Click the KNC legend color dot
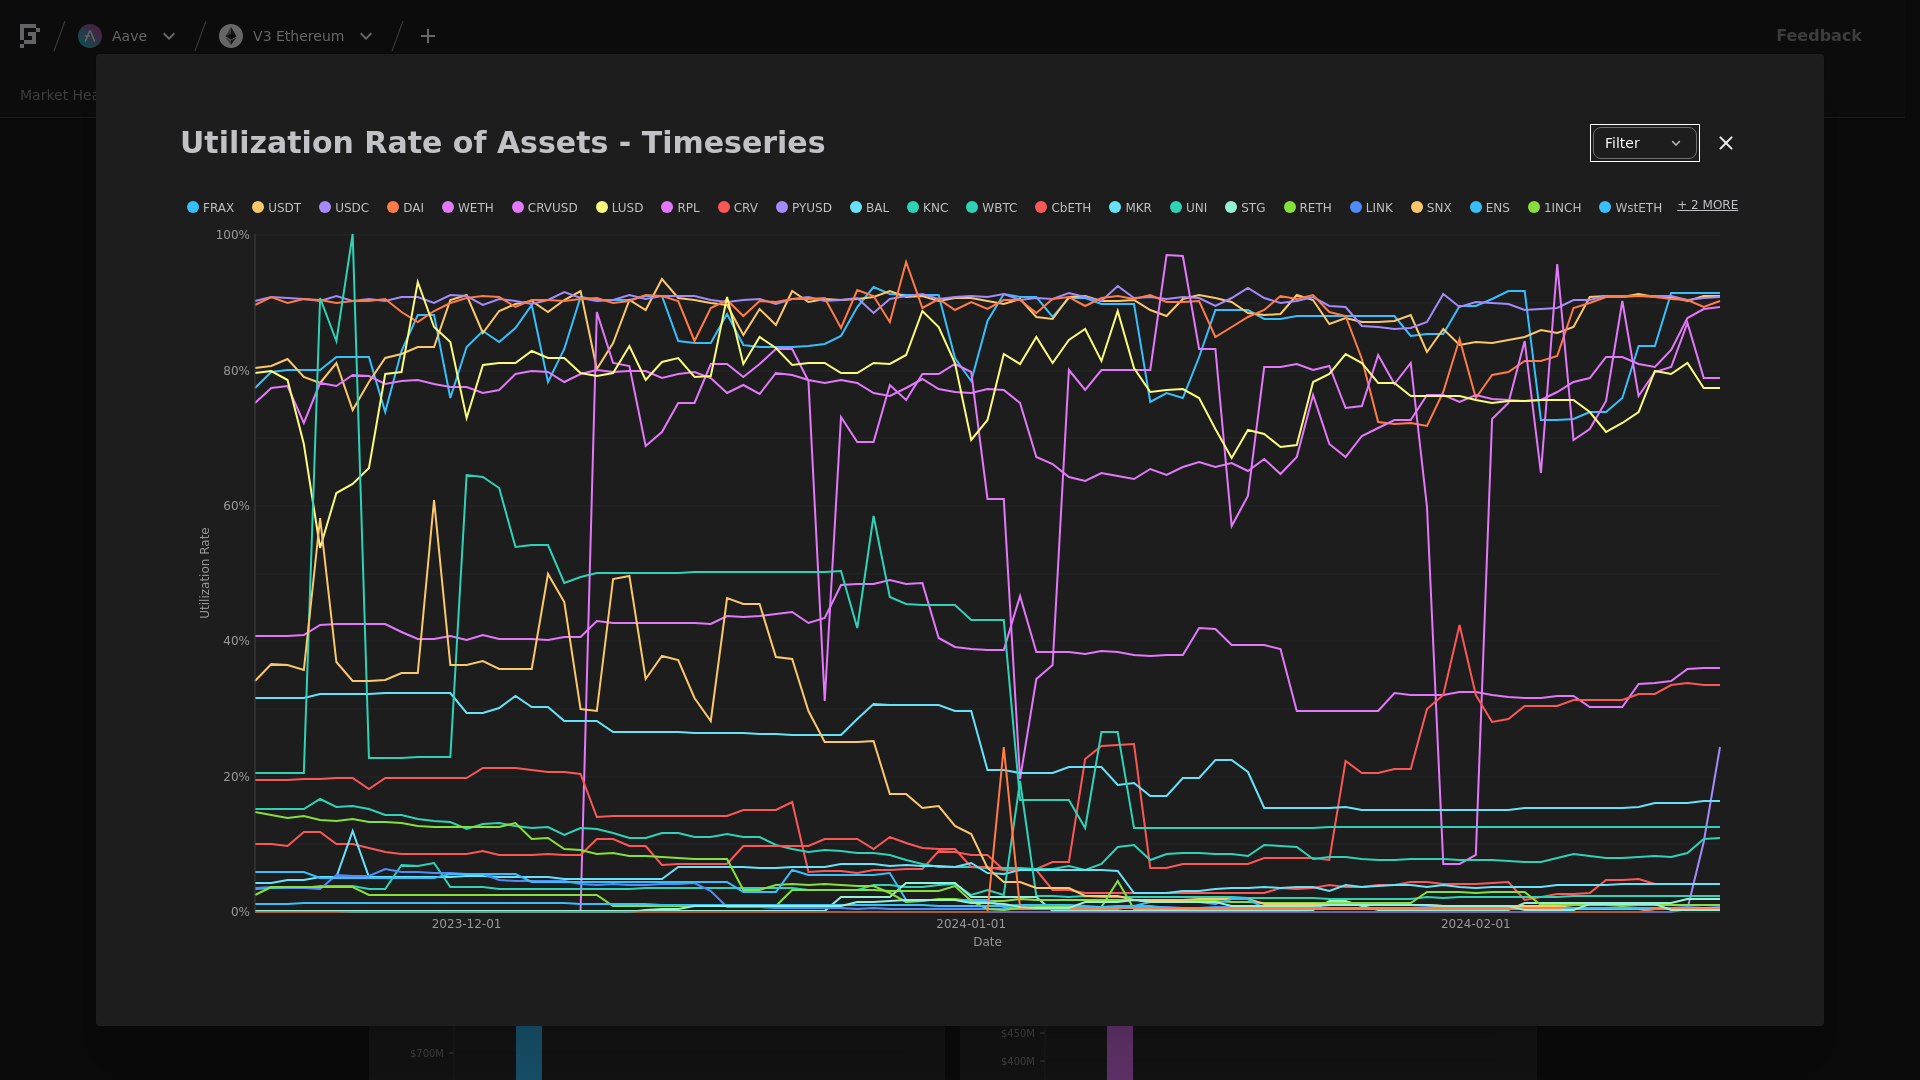 click(x=913, y=208)
